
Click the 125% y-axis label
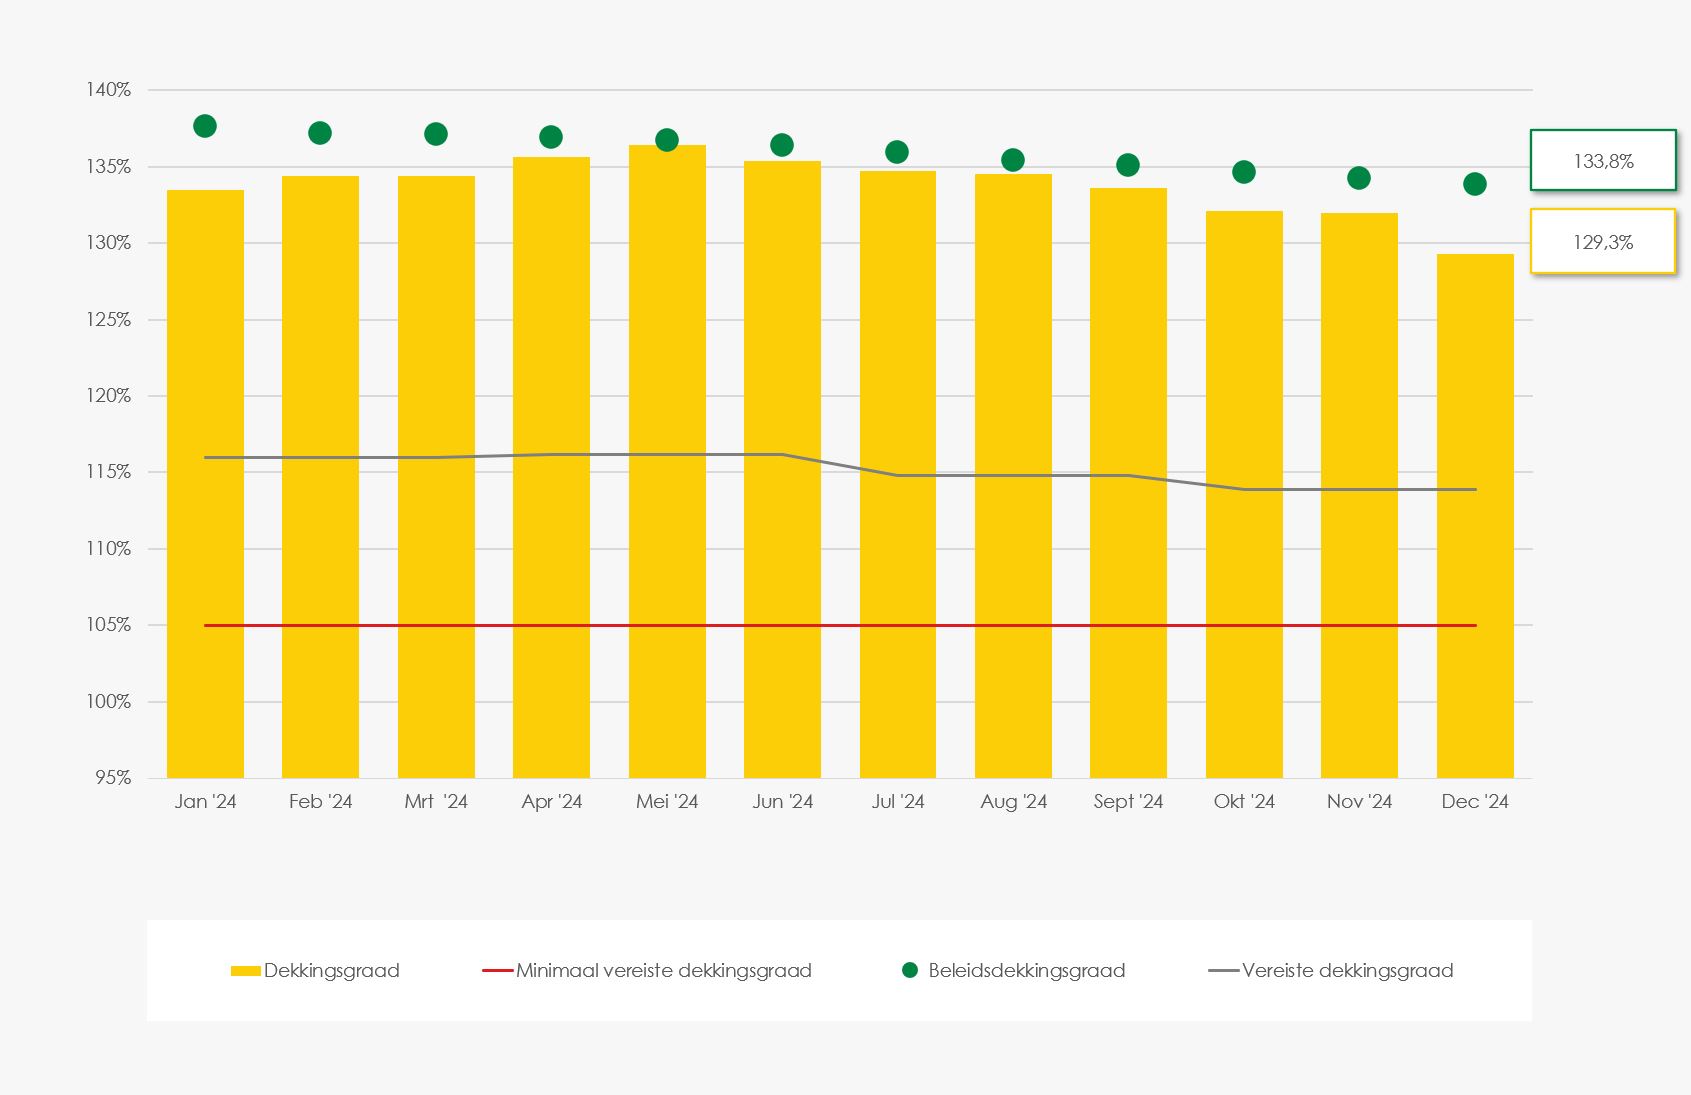(108, 319)
